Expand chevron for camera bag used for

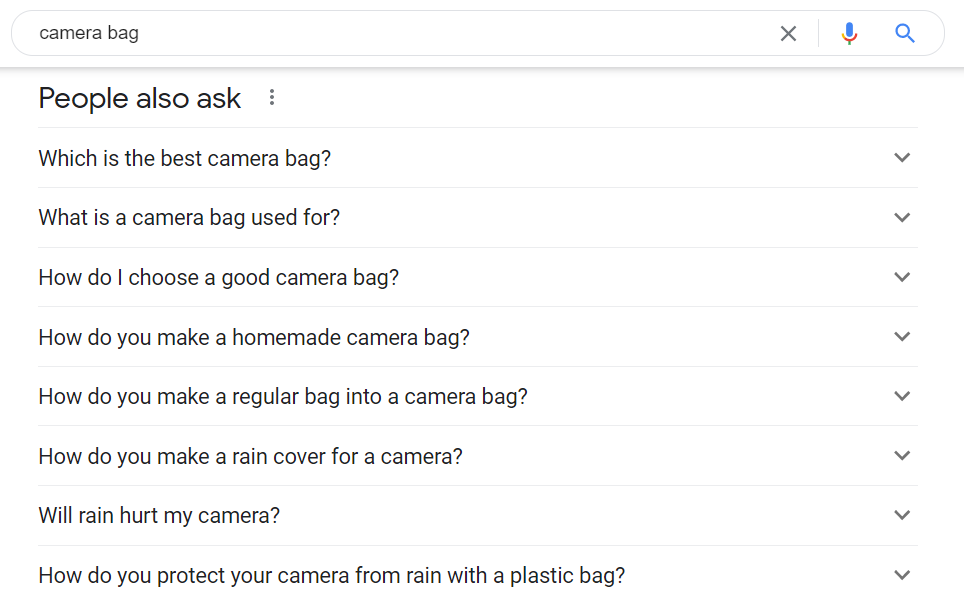tap(902, 218)
